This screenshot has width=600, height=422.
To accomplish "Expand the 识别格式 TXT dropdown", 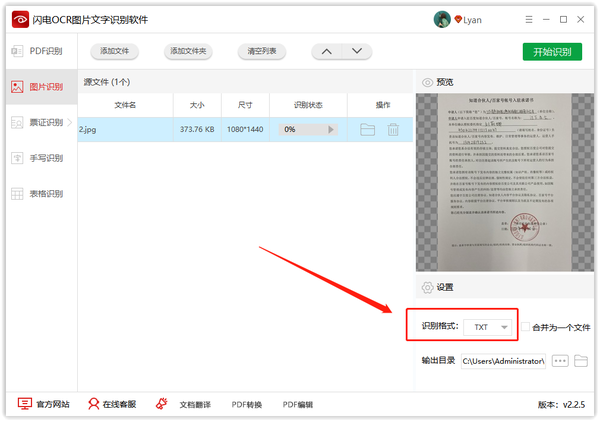I will pos(489,327).
